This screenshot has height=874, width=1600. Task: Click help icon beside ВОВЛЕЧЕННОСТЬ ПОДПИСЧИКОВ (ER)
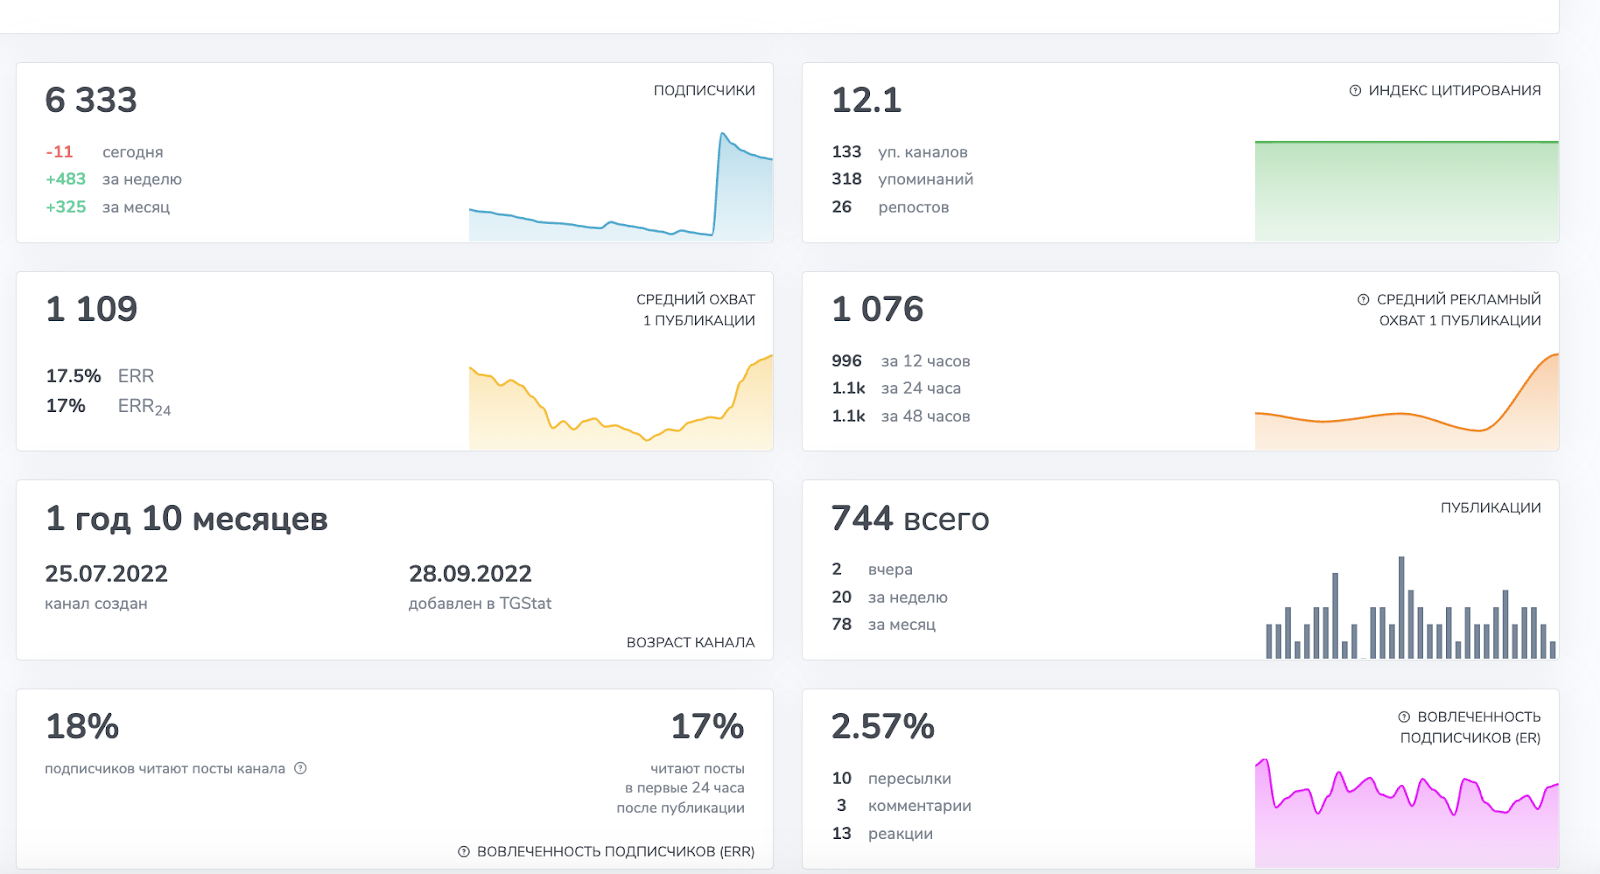[x=1404, y=717]
